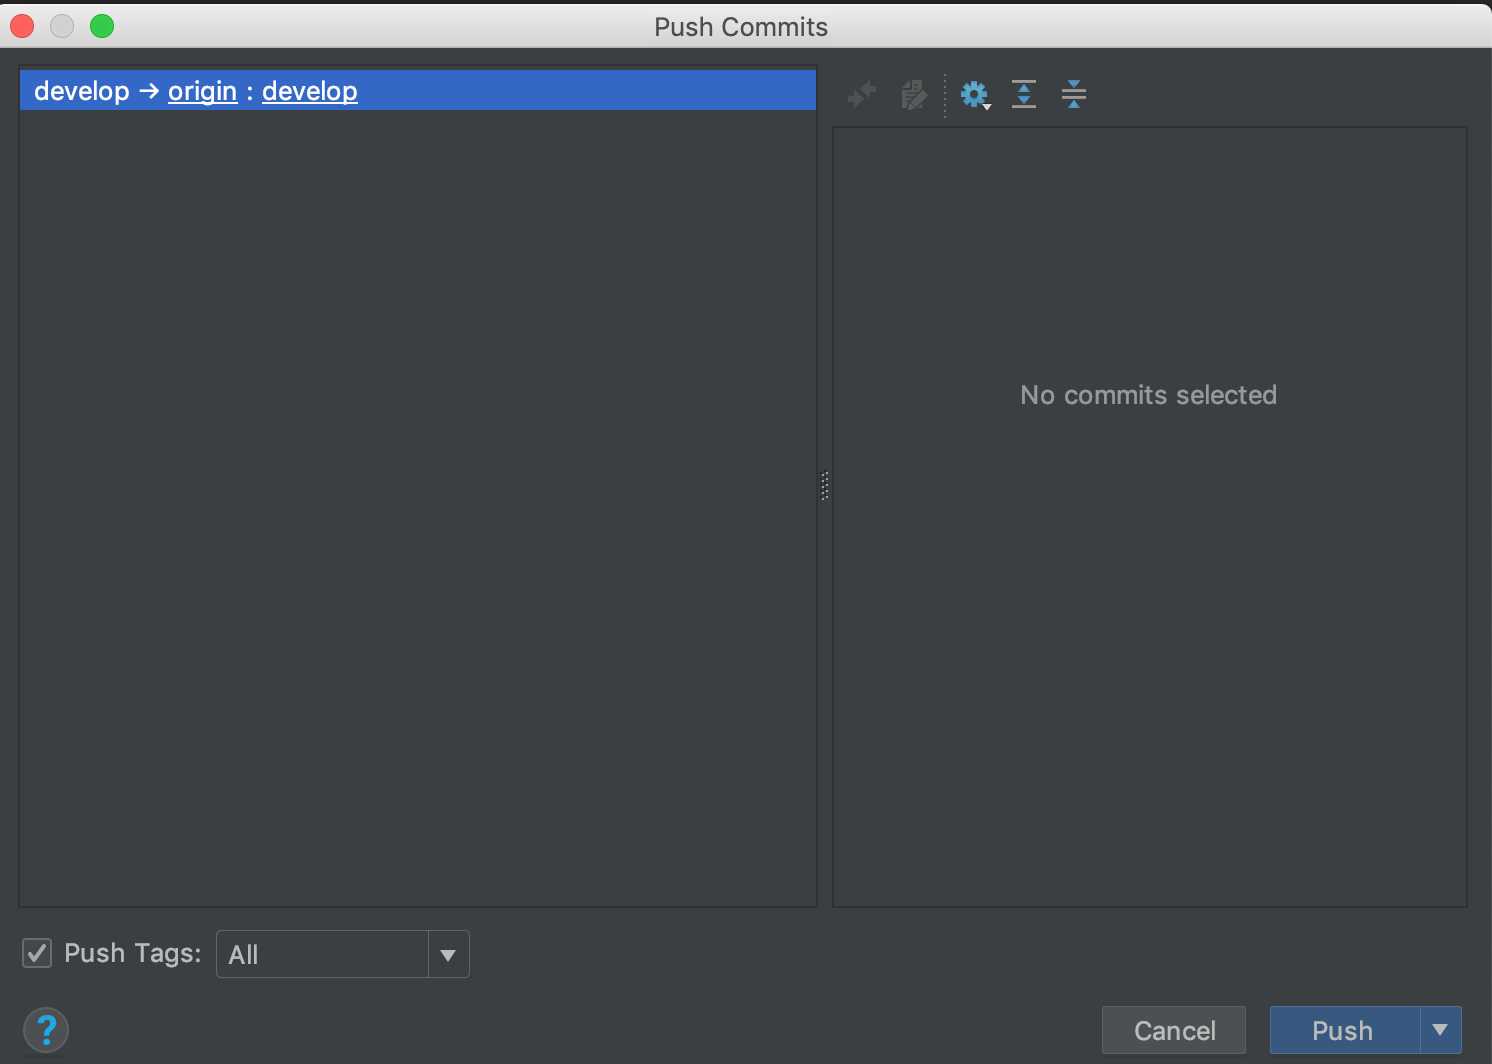1492x1064 pixels.
Task: Open help via the question mark icon
Action: coord(46,1030)
